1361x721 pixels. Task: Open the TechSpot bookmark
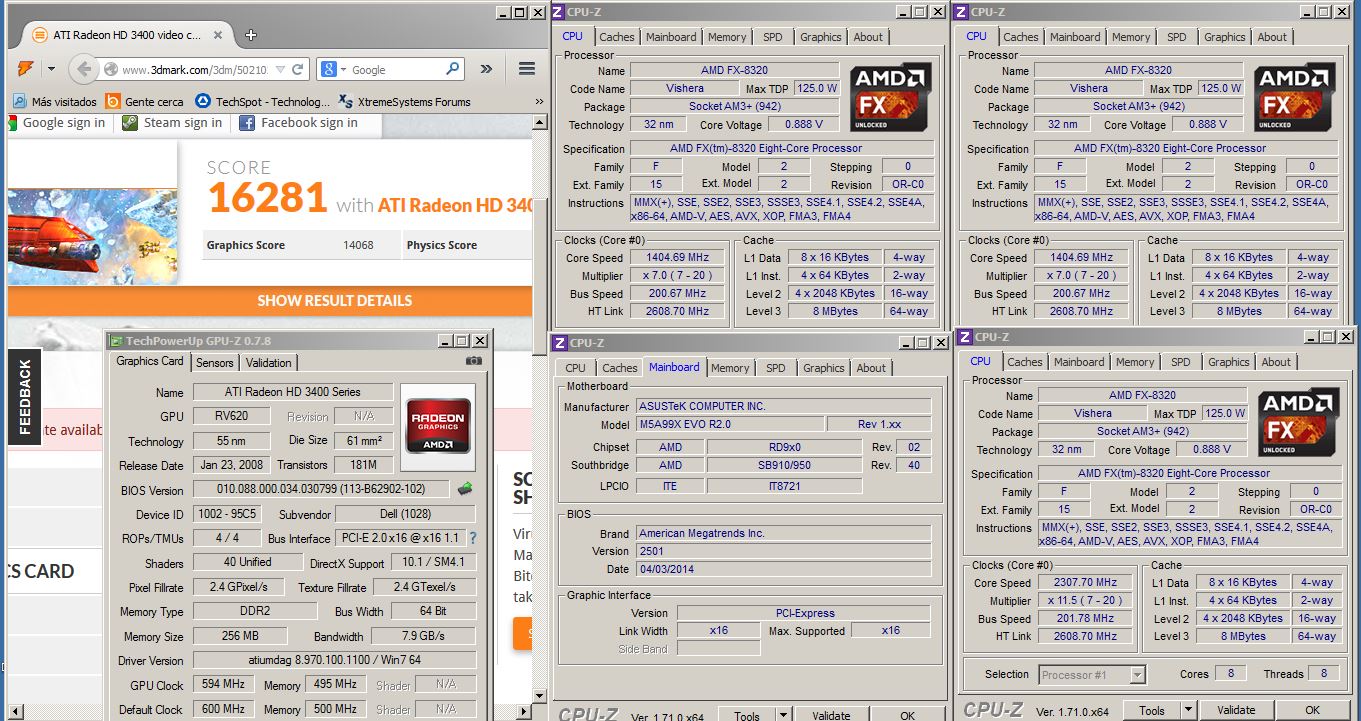pyautogui.click(x=263, y=101)
